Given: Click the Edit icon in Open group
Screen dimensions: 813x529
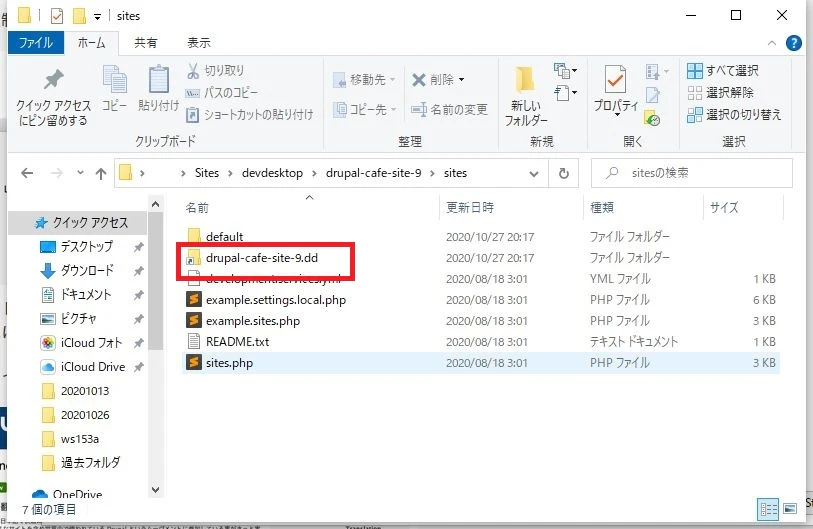Looking at the screenshot, I should (653, 95).
